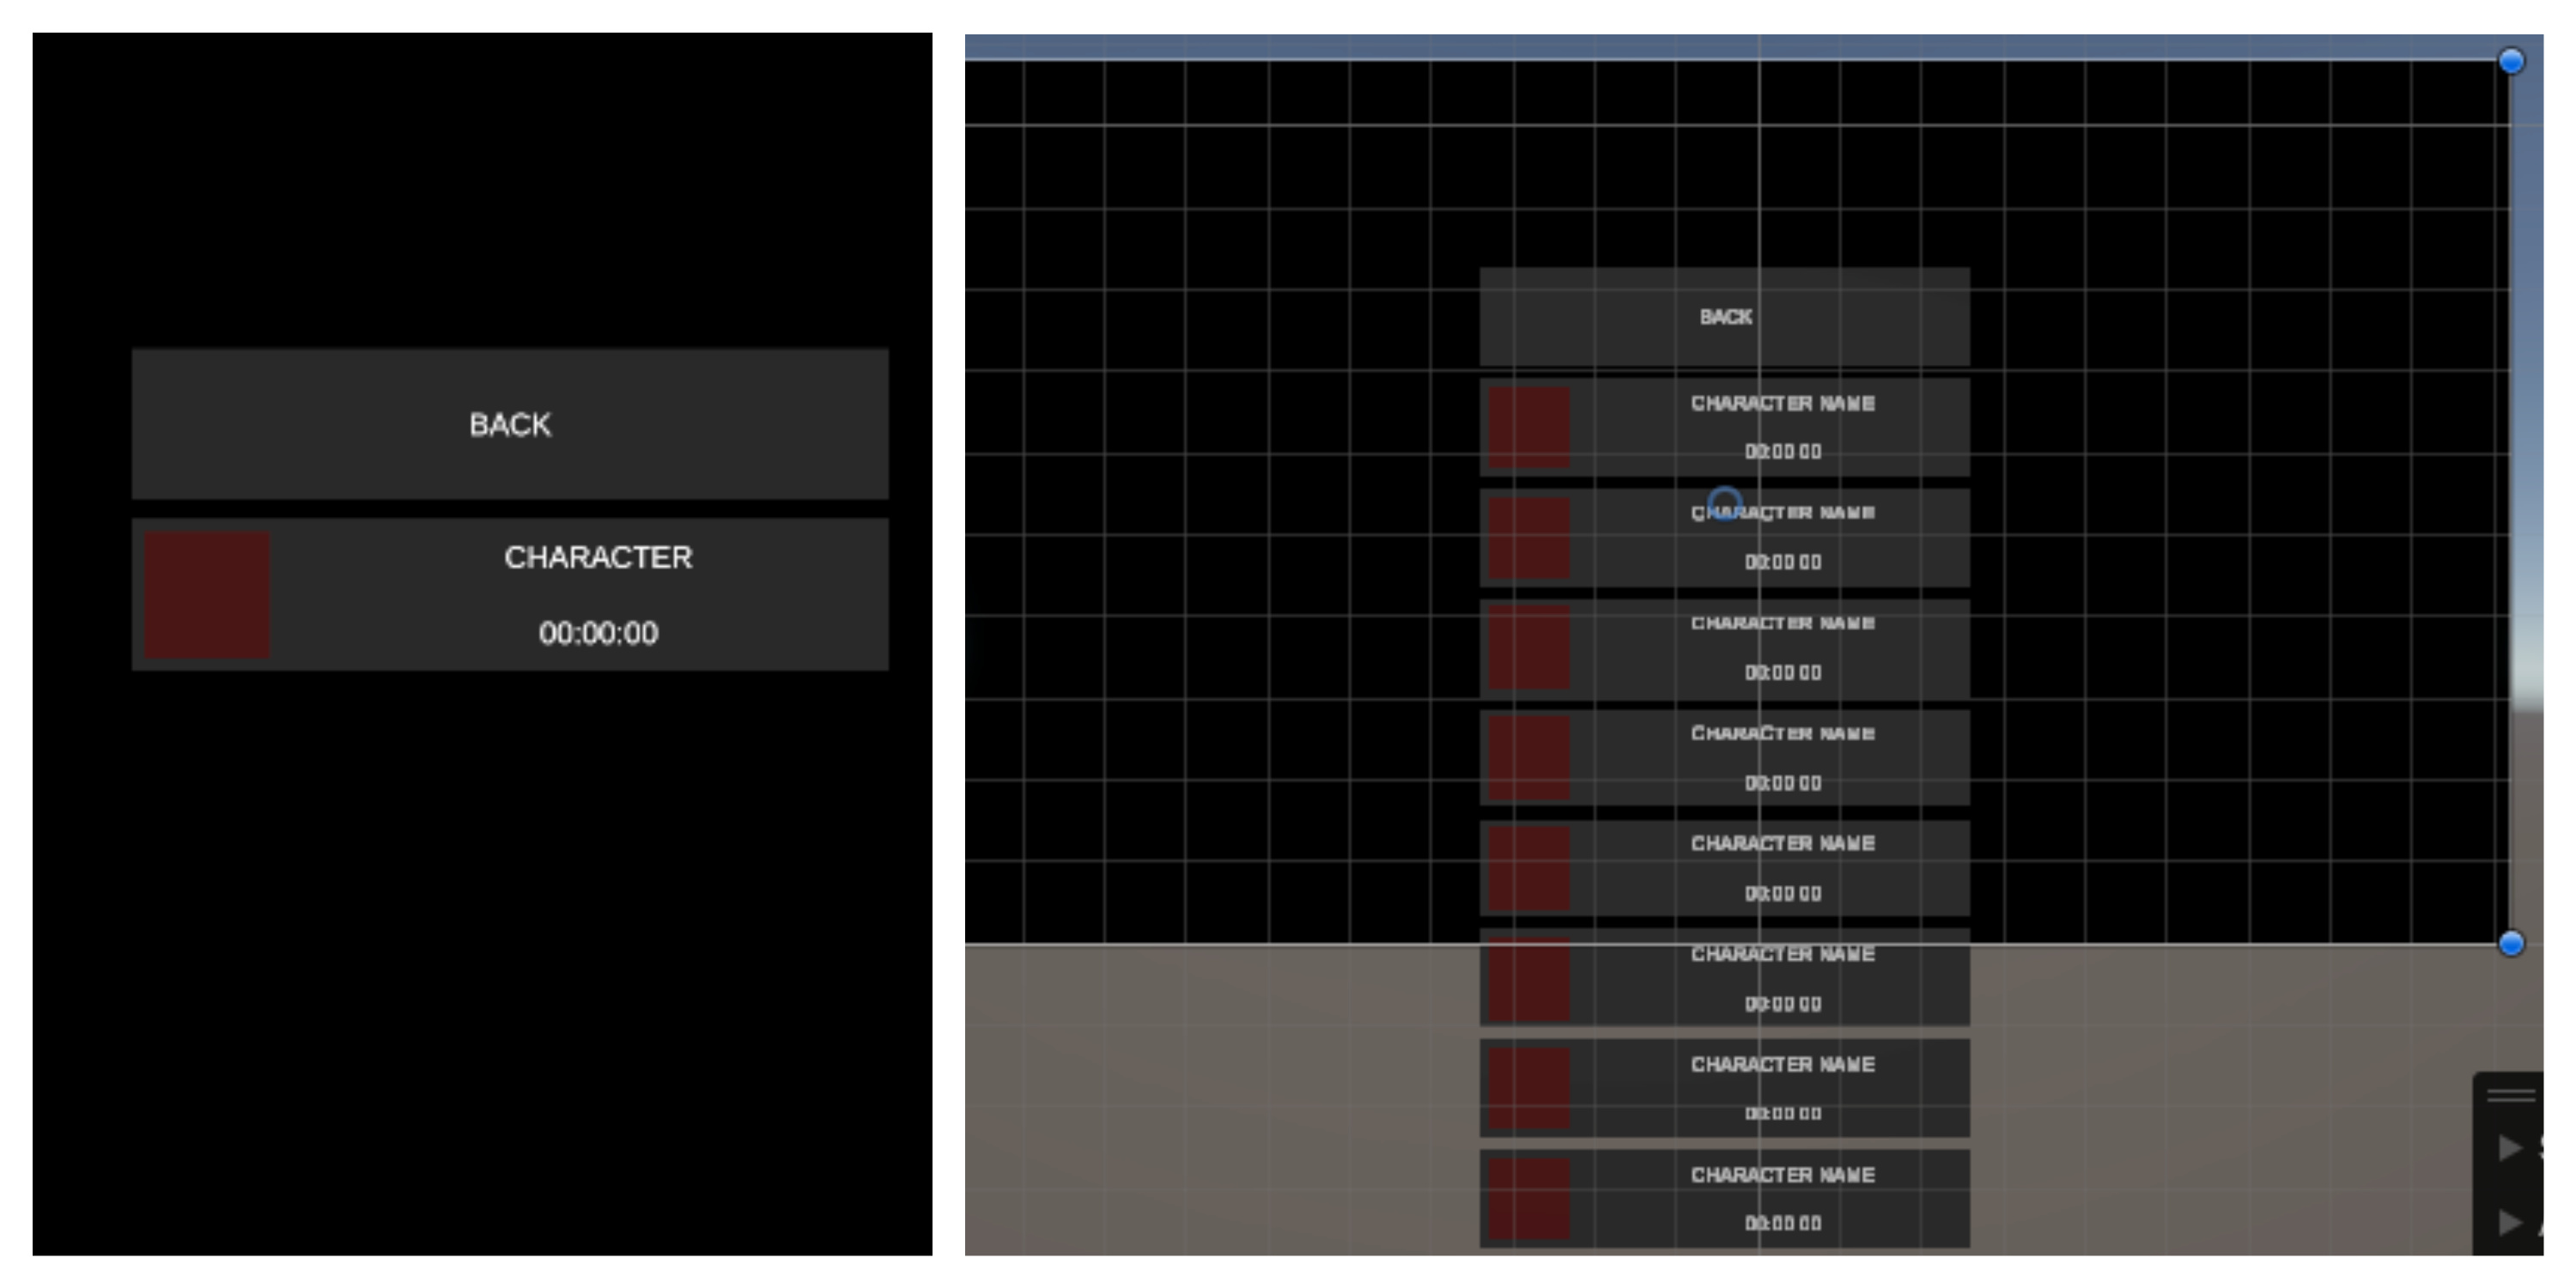Click the overlay panel drag handle lines
Viewport: 2576px width, 1288px height.
(x=2511, y=1095)
